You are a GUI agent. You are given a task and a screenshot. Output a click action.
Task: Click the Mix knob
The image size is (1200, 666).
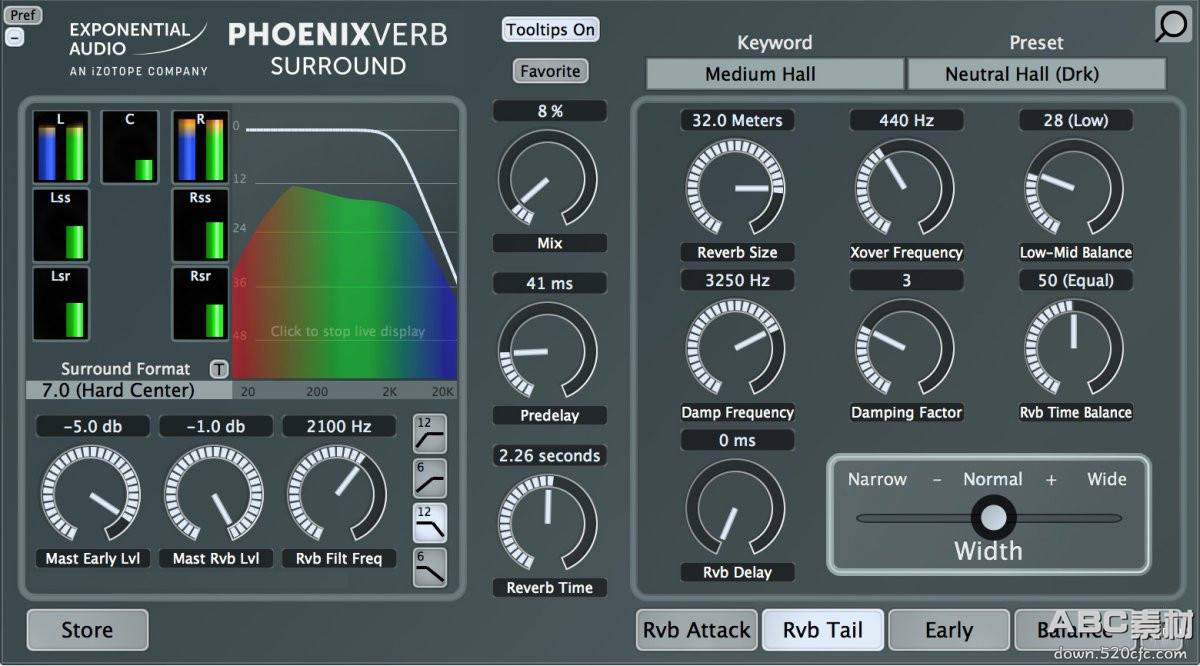click(x=548, y=181)
